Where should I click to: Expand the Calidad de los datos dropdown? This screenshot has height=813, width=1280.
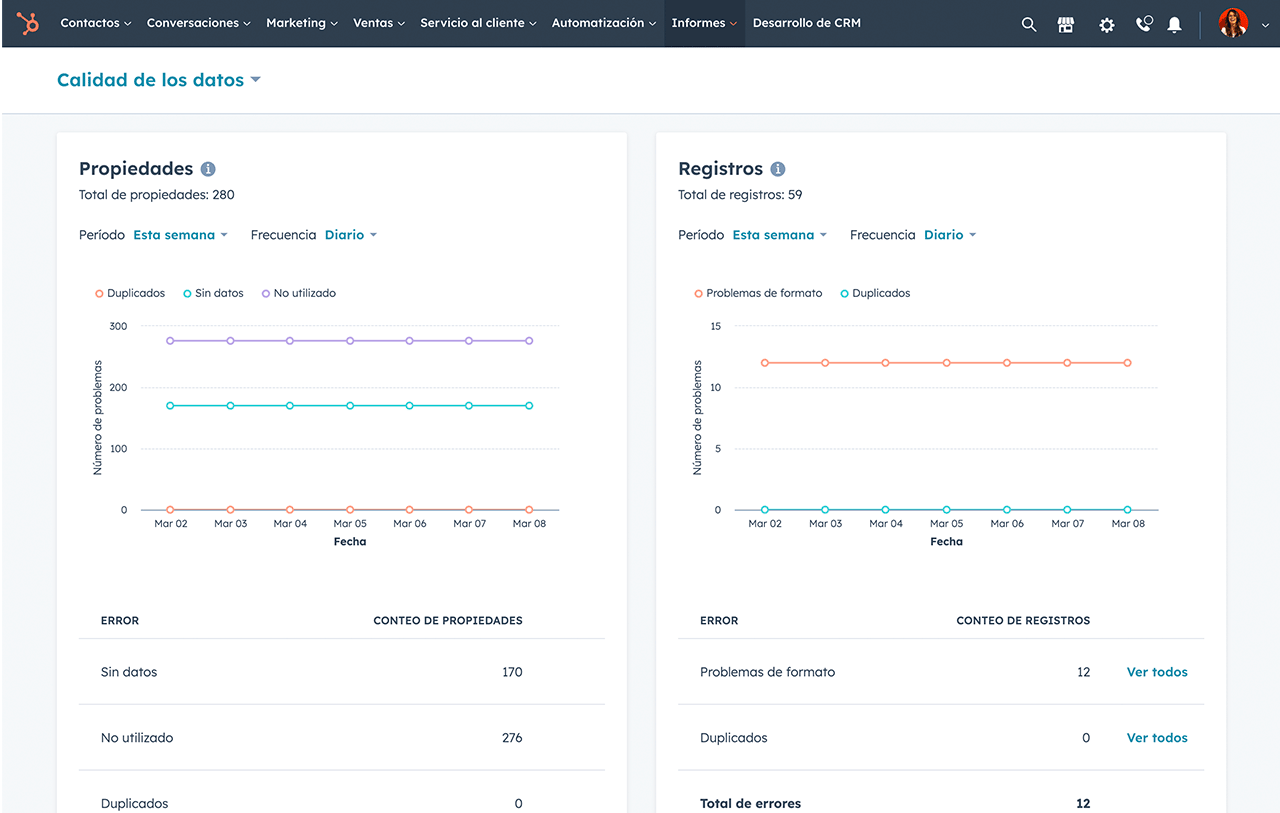[159, 80]
